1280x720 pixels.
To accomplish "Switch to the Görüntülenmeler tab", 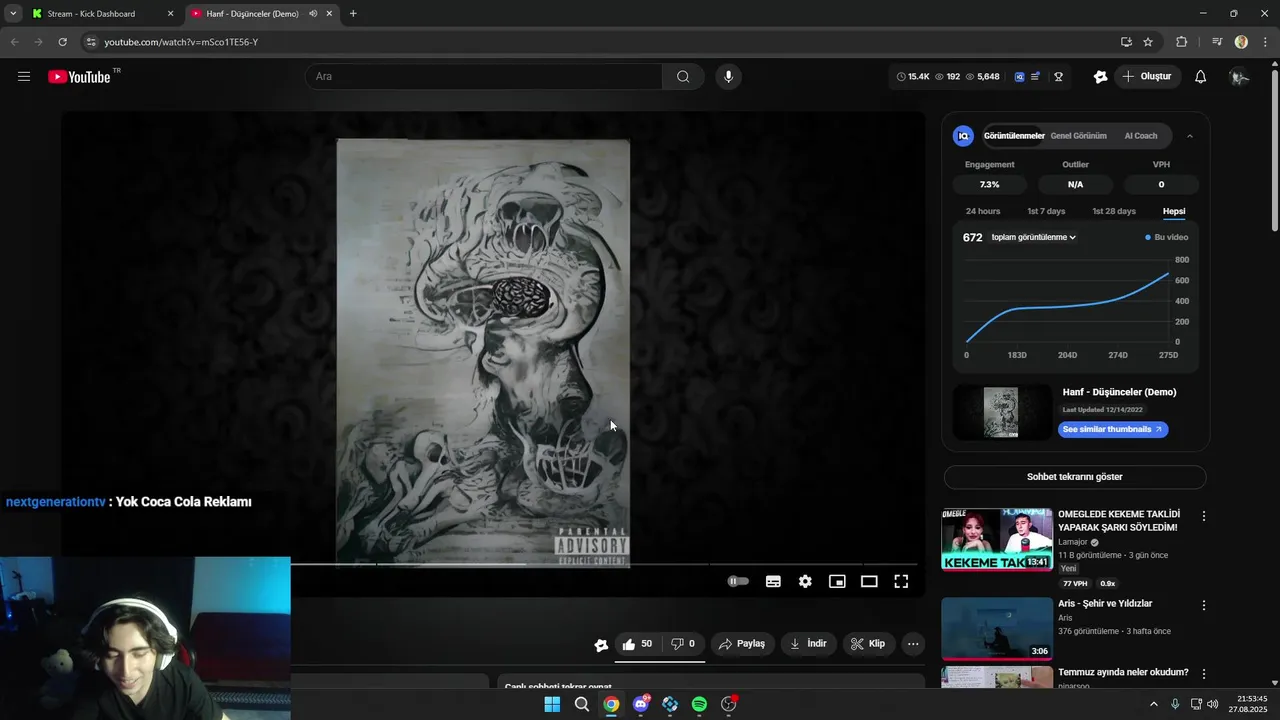I will pos(1014,136).
